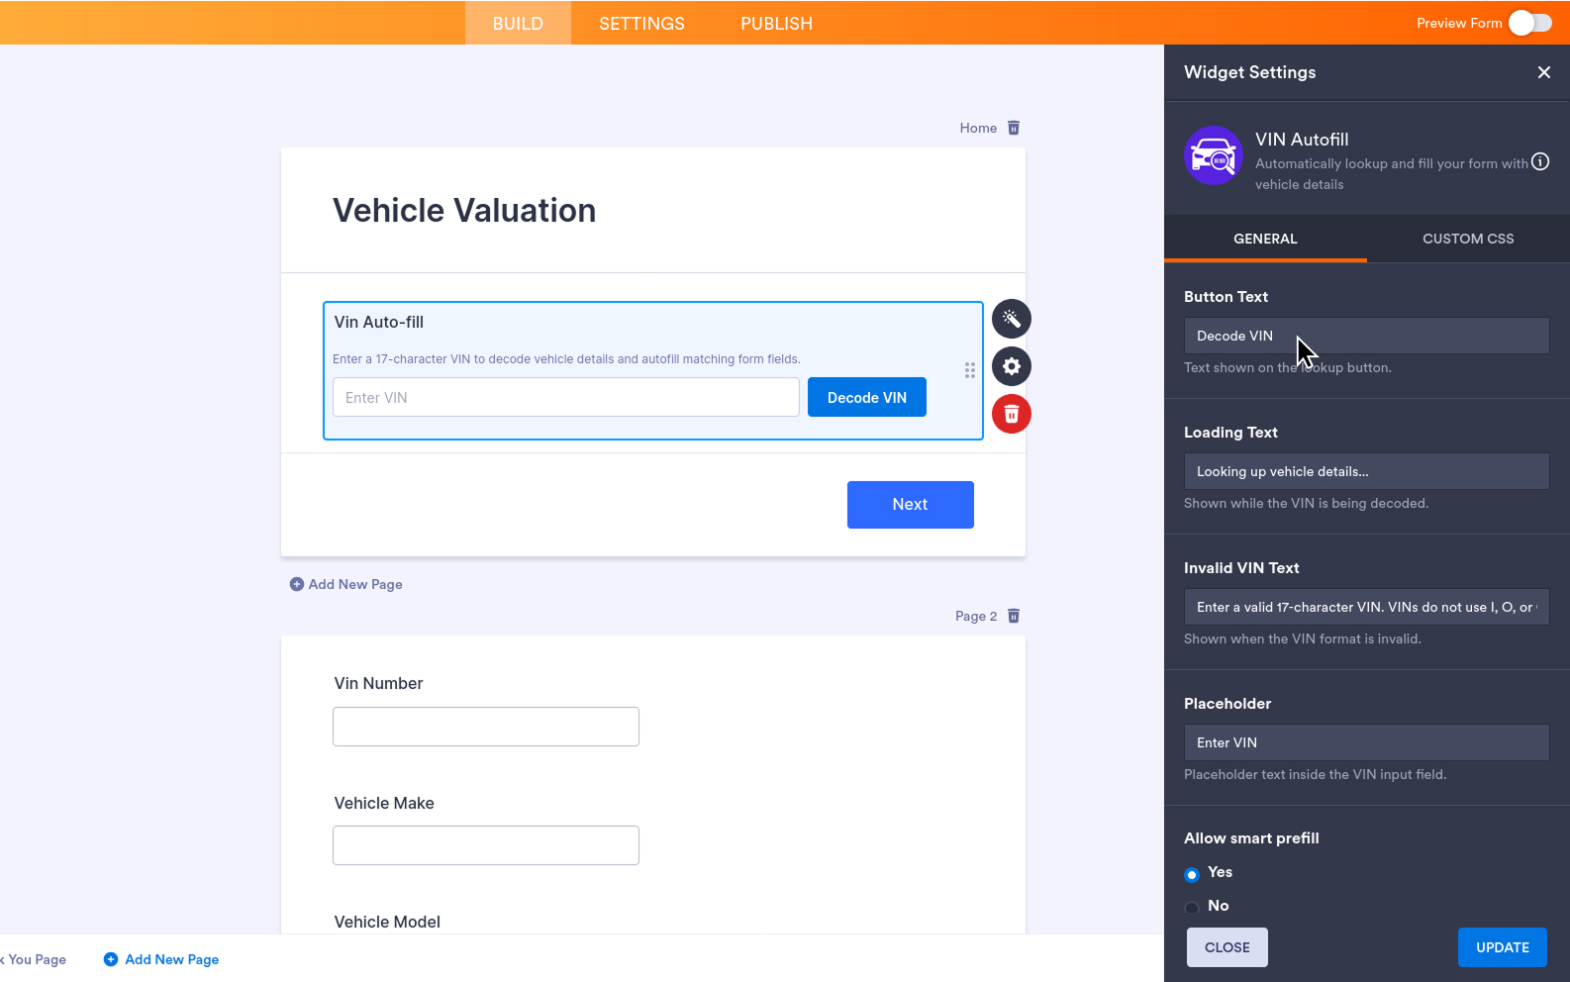
Task: Click the Page 2 label
Action: pyautogui.click(x=976, y=616)
